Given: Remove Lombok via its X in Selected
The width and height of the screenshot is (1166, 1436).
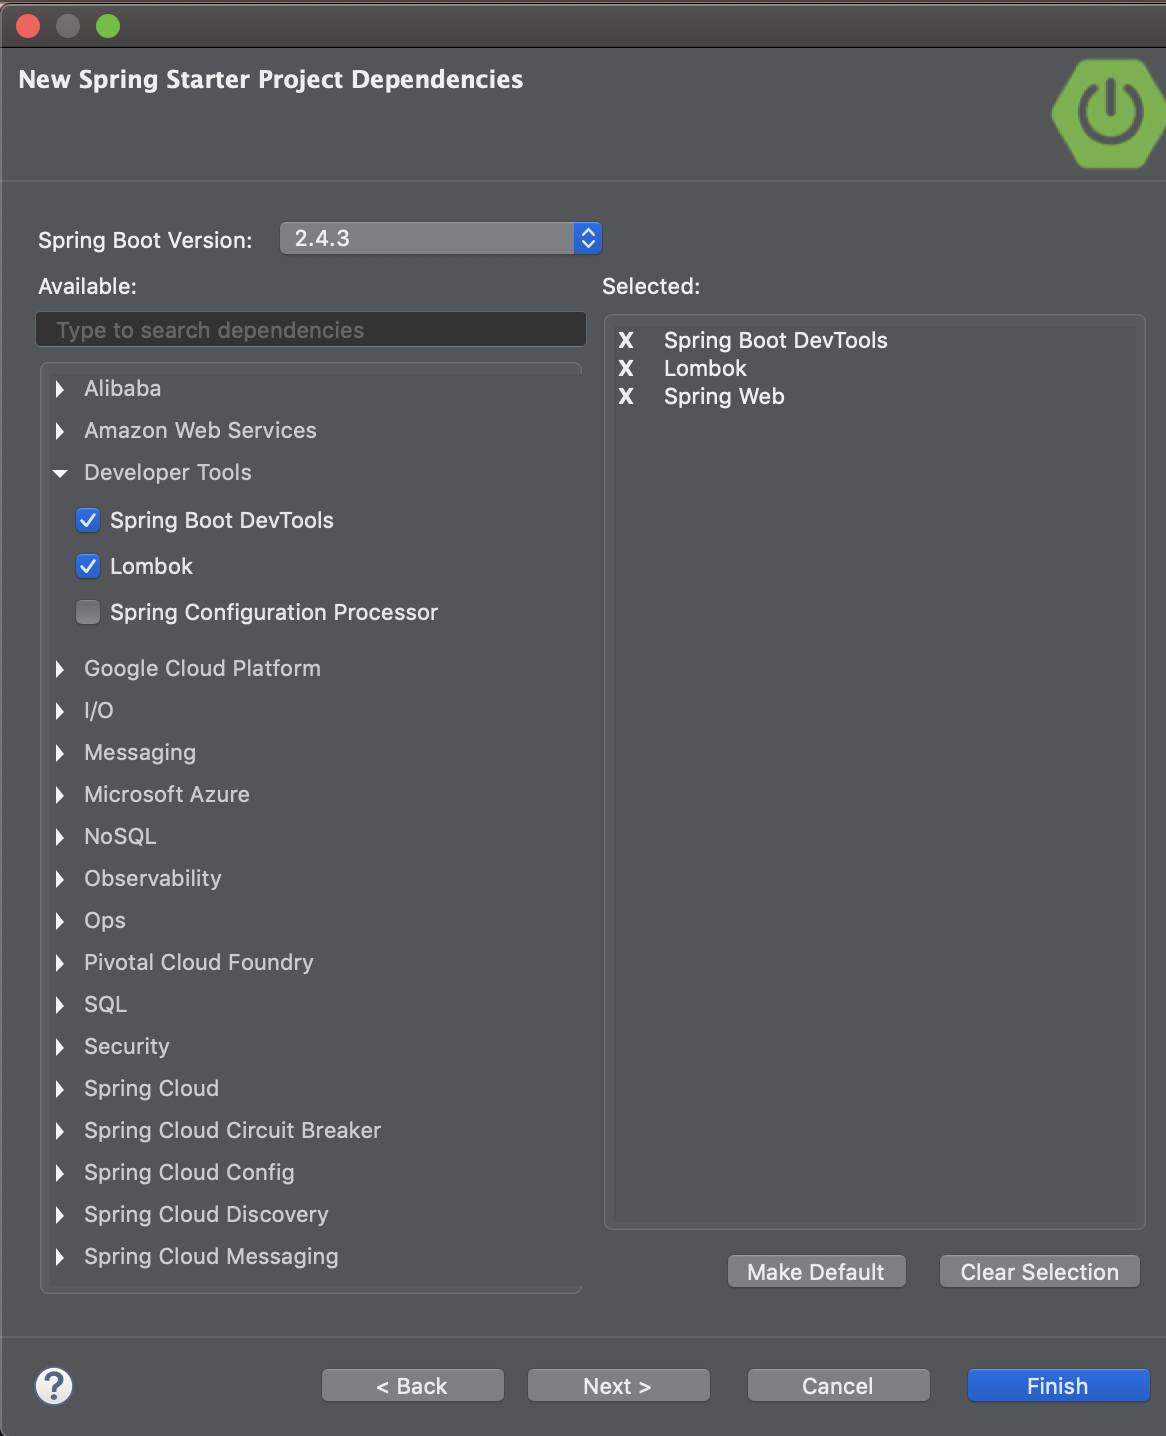Looking at the screenshot, I should point(626,368).
